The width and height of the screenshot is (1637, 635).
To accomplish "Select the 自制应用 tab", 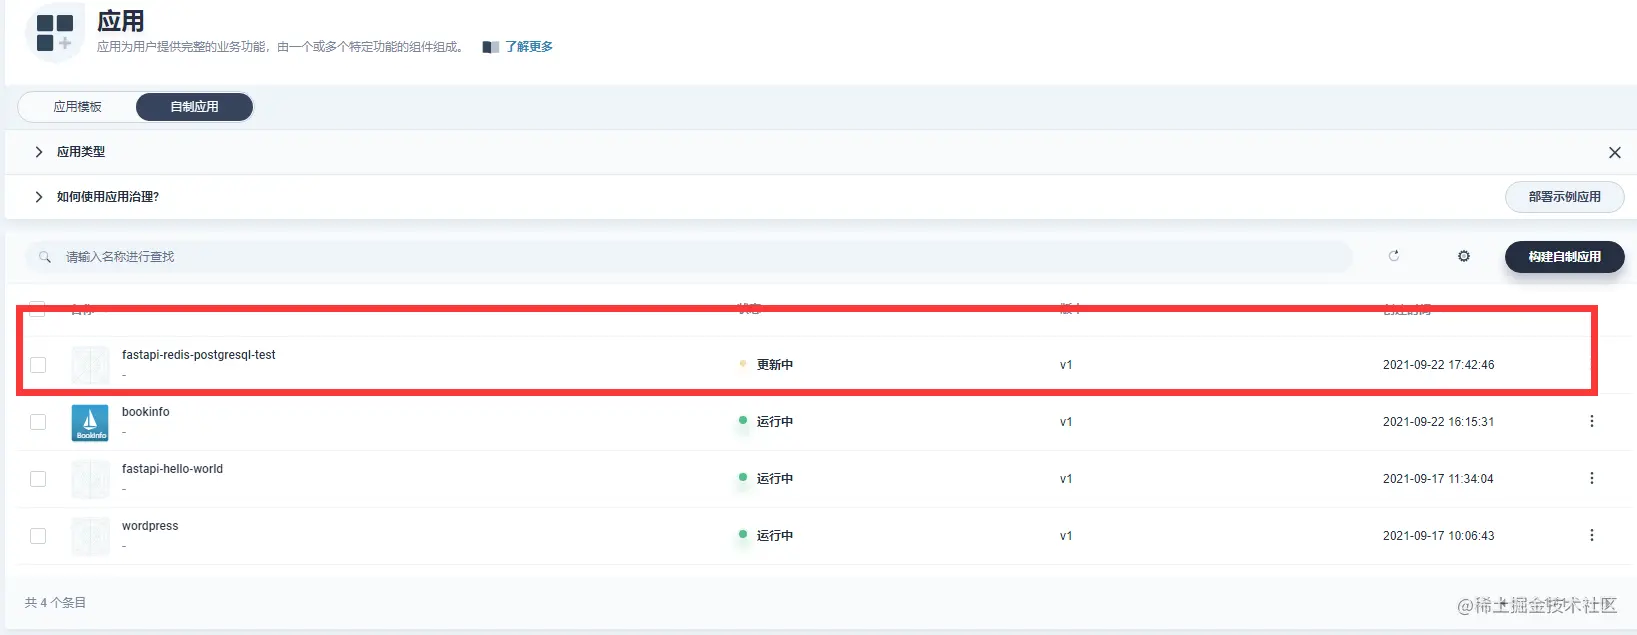I will click(x=194, y=106).
